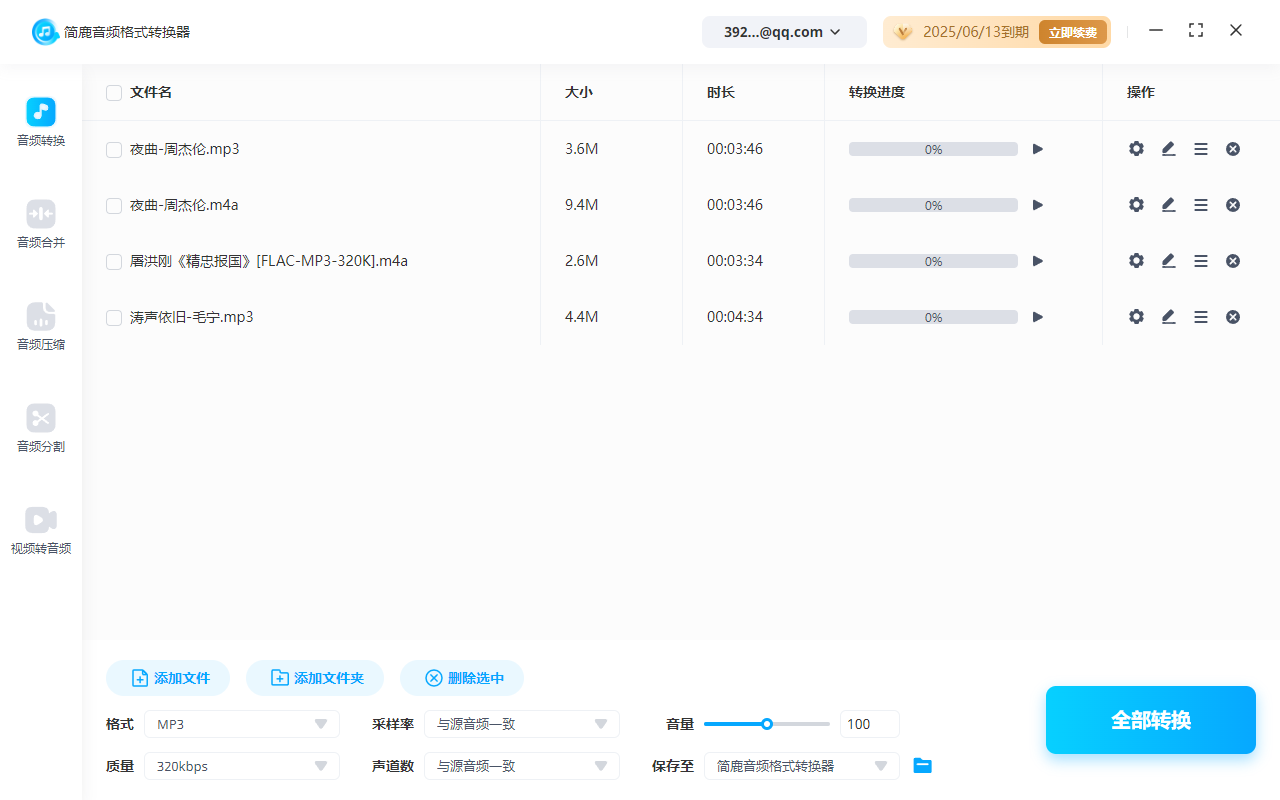1280x800 pixels.
Task: Start conversion with the 全部转换 button
Action: tap(1151, 720)
